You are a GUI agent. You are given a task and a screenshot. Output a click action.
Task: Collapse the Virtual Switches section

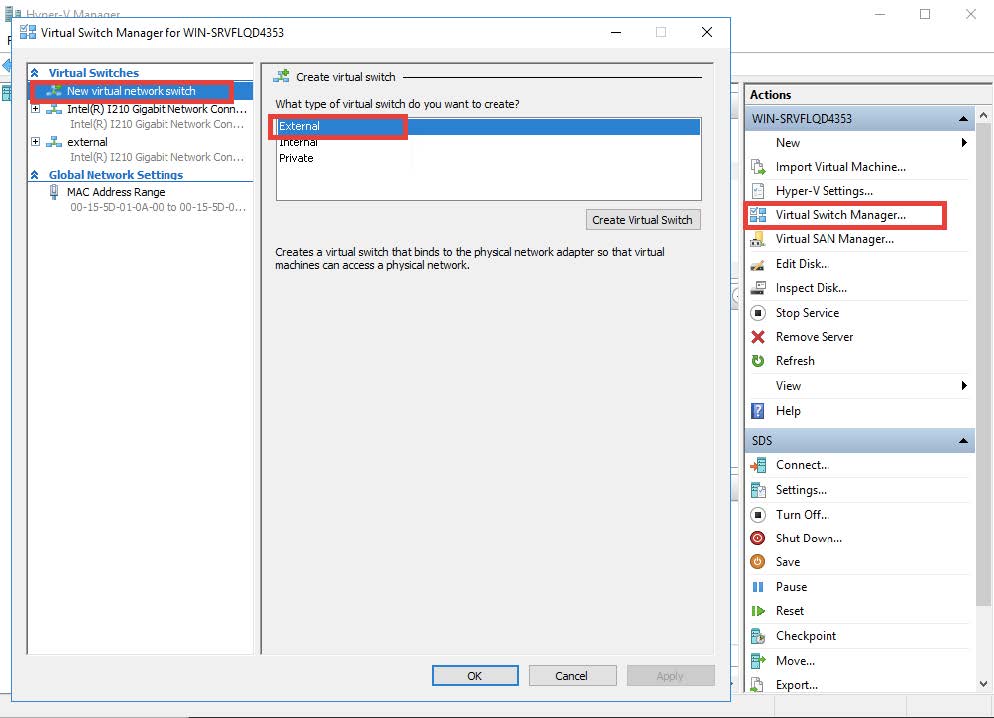pyautogui.click(x=36, y=73)
